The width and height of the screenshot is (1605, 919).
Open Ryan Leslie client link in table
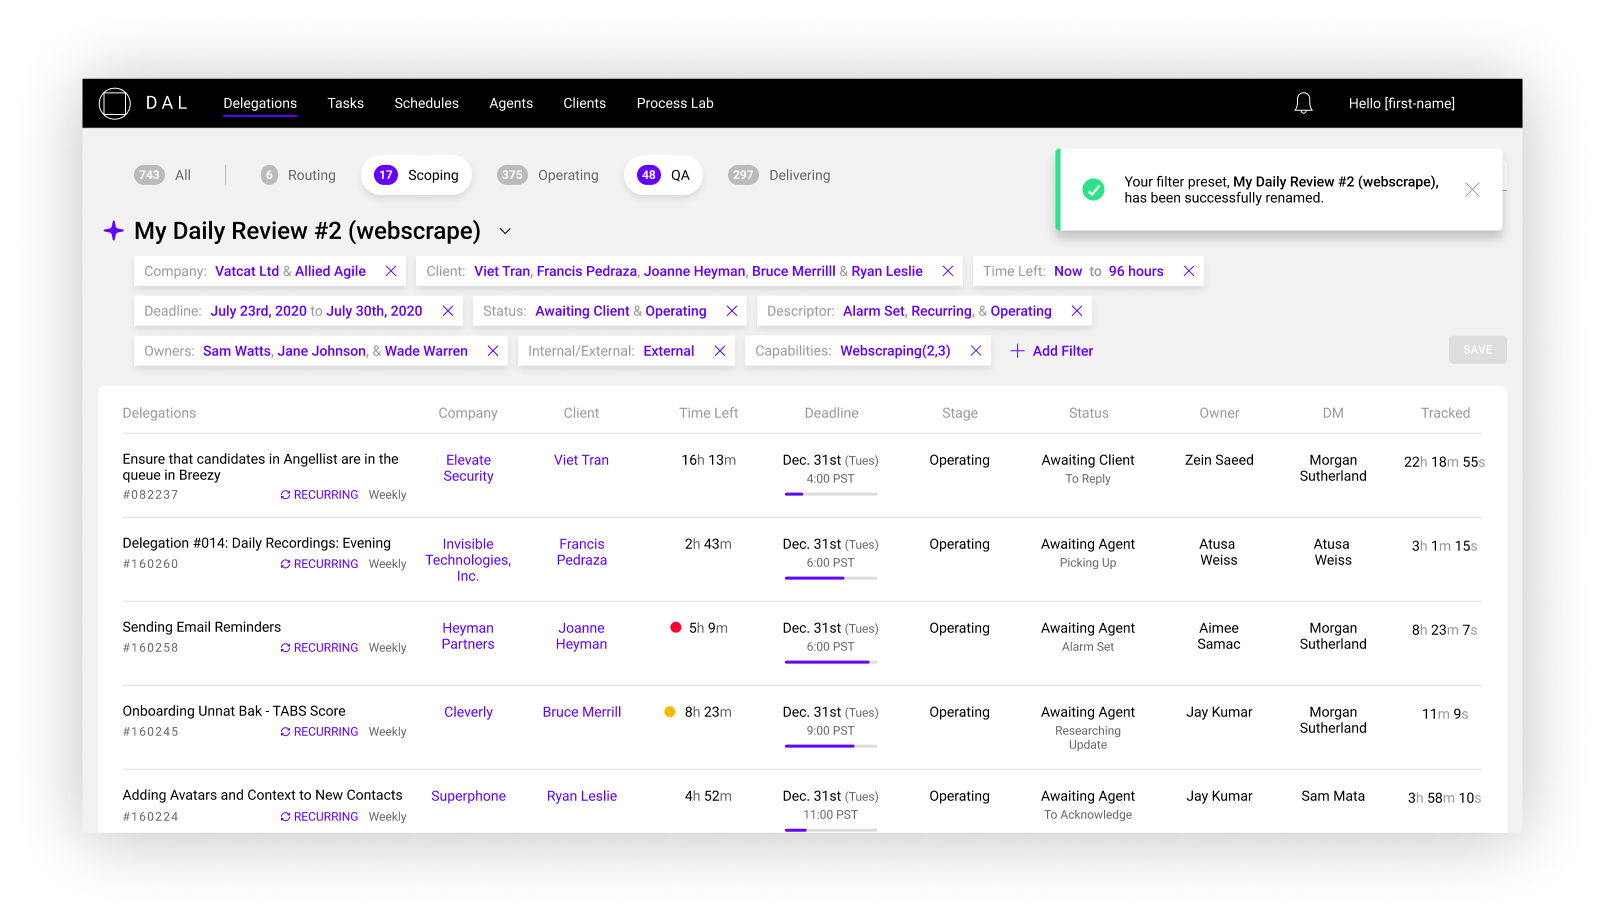582,796
